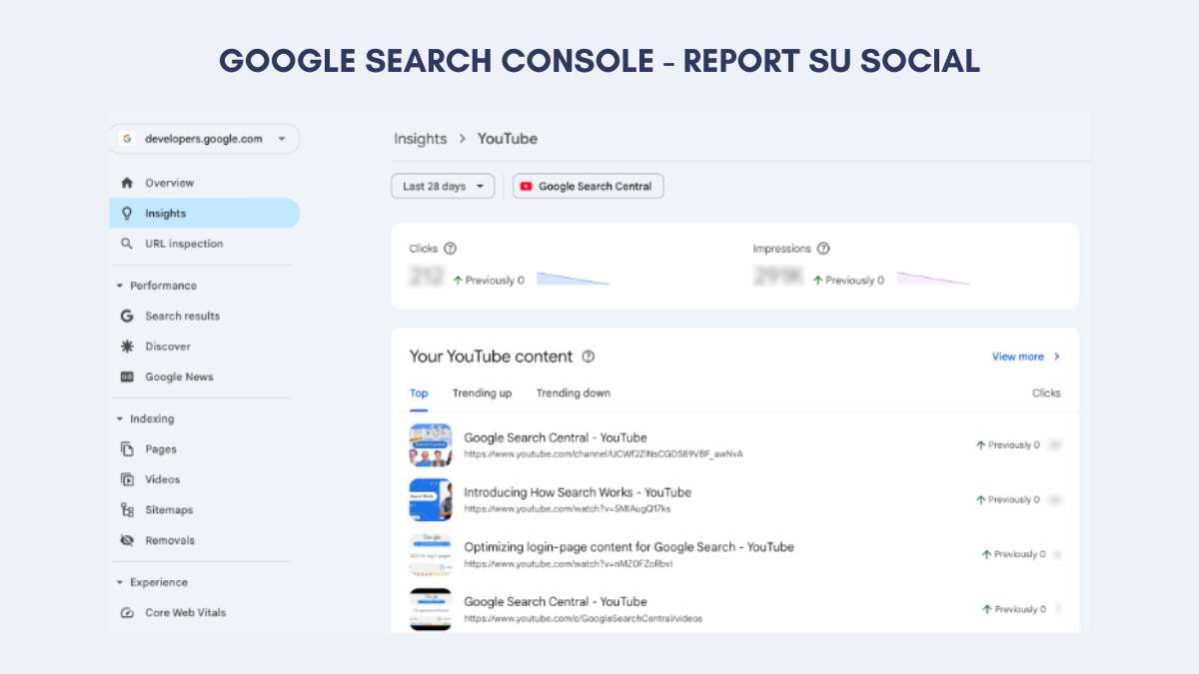Click the Google Search Central filter chip
1199x674 pixels.
tap(588, 186)
